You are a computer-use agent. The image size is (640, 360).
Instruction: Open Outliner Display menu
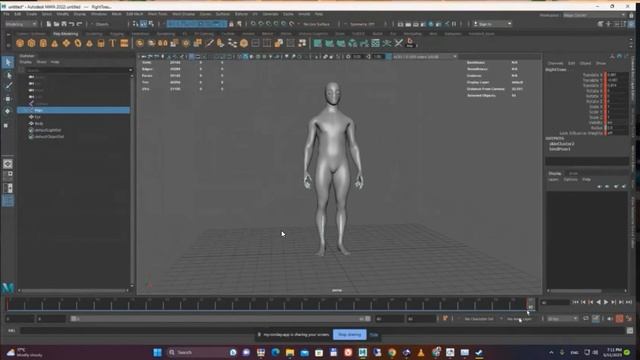[26, 62]
